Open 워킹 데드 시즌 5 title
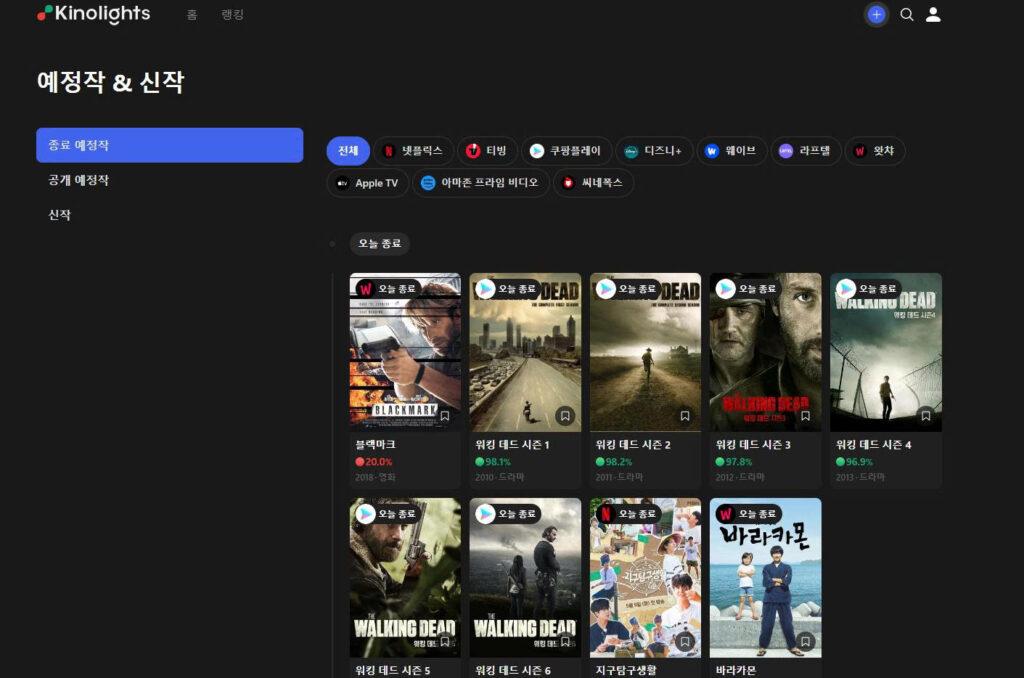 pos(392,670)
